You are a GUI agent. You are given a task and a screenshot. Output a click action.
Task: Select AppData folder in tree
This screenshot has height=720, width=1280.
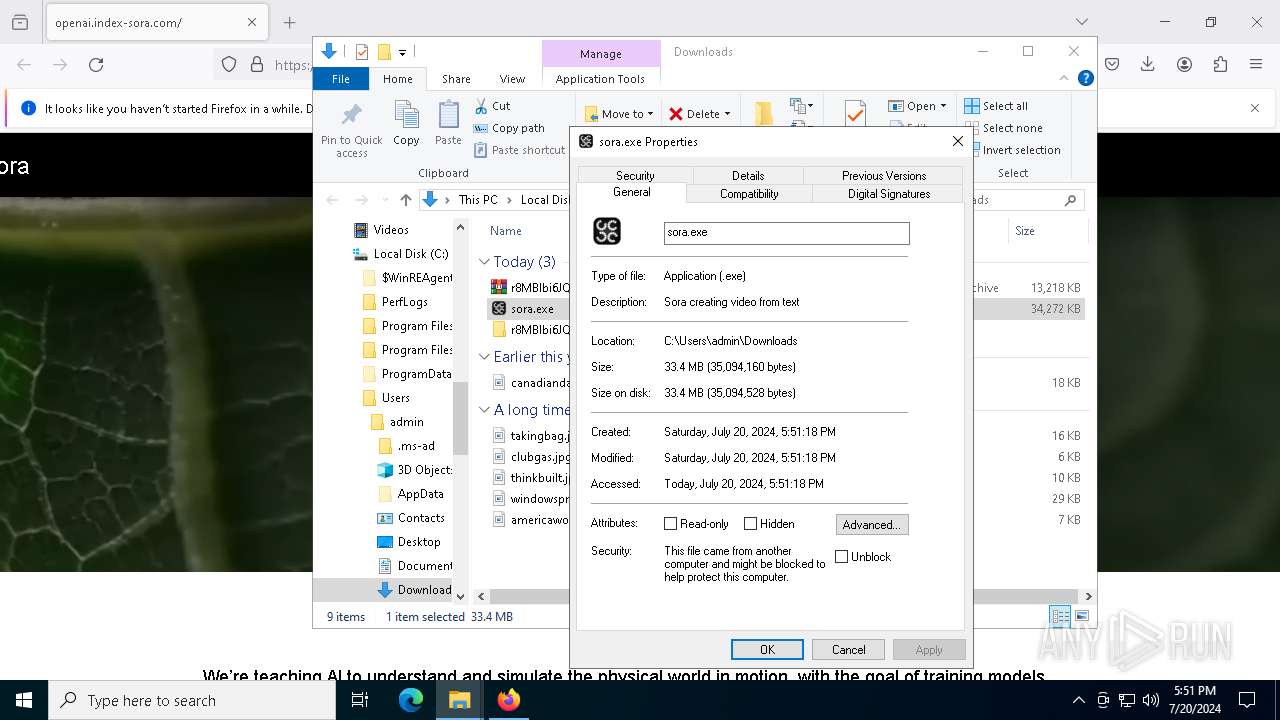420,494
